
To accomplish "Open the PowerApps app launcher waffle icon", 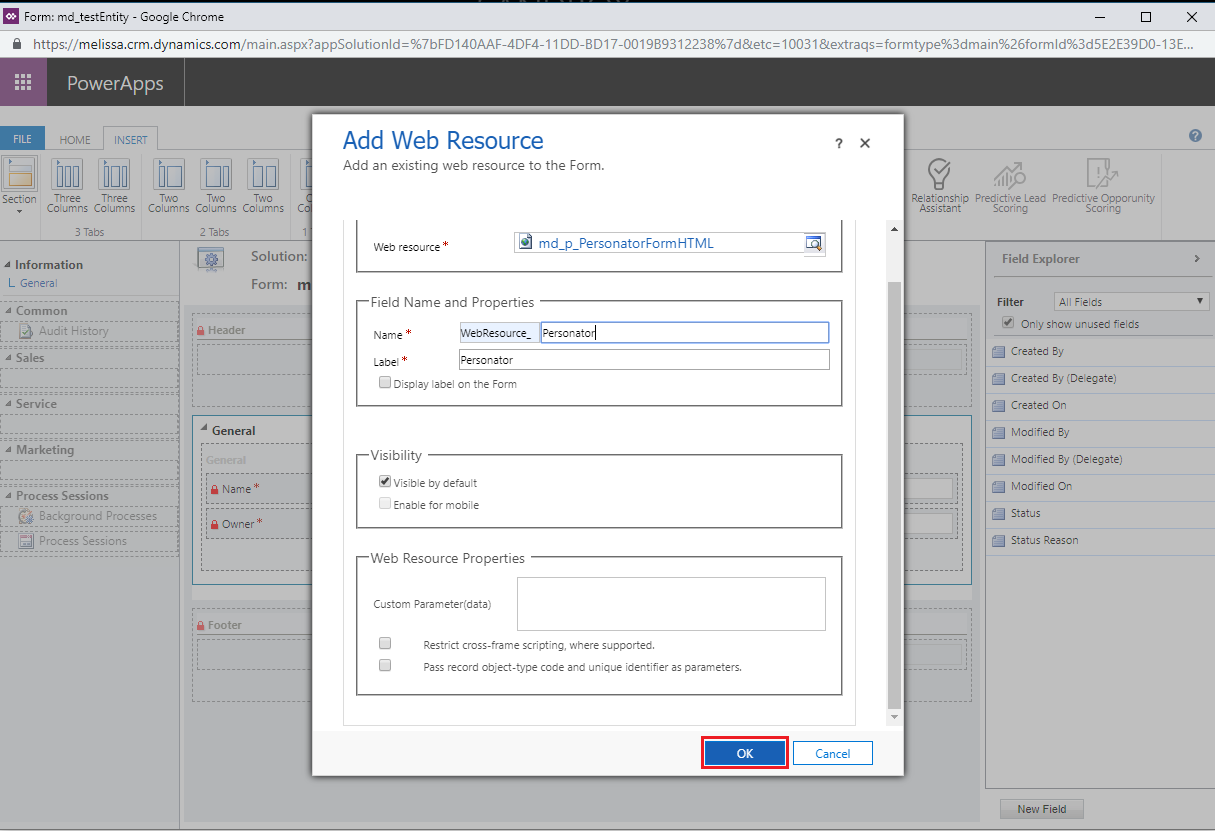I will 23,83.
